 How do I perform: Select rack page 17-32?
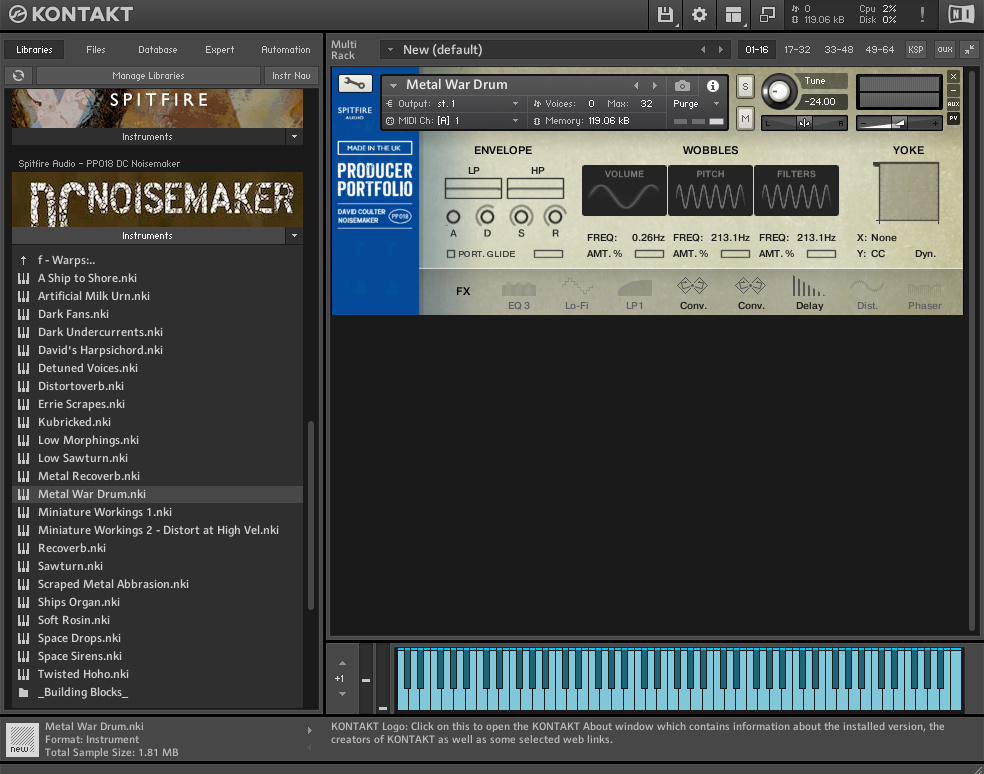click(x=797, y=50)
